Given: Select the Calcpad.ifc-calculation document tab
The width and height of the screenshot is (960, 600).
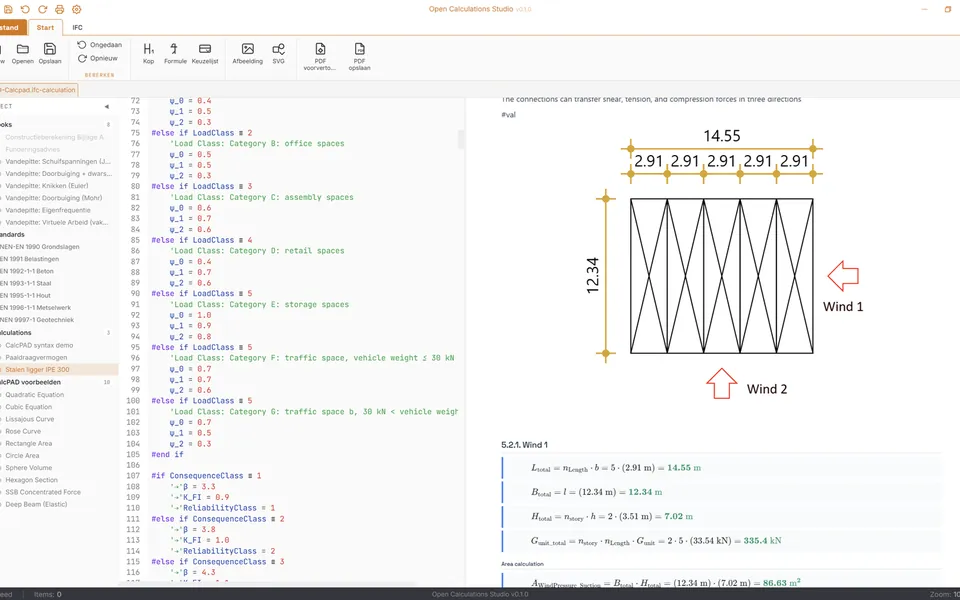Looking at the screenshot, I should point(38,90).
